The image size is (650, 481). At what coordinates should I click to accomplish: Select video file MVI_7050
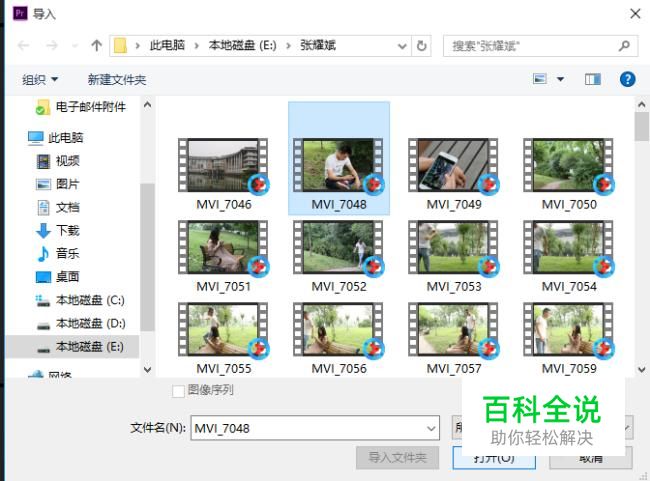(x=569, y=174)
